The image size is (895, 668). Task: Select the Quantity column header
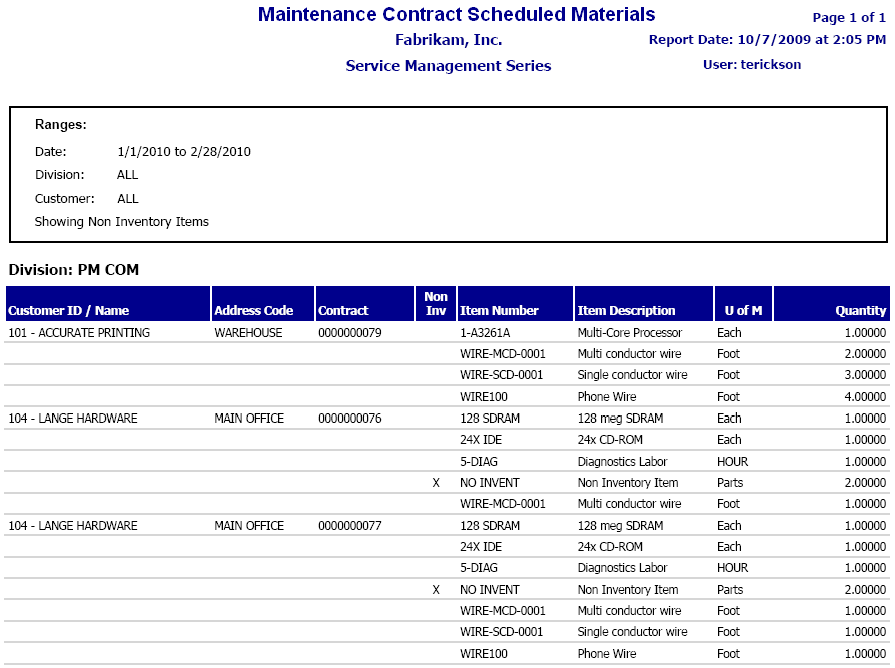(x=861, y=311)
